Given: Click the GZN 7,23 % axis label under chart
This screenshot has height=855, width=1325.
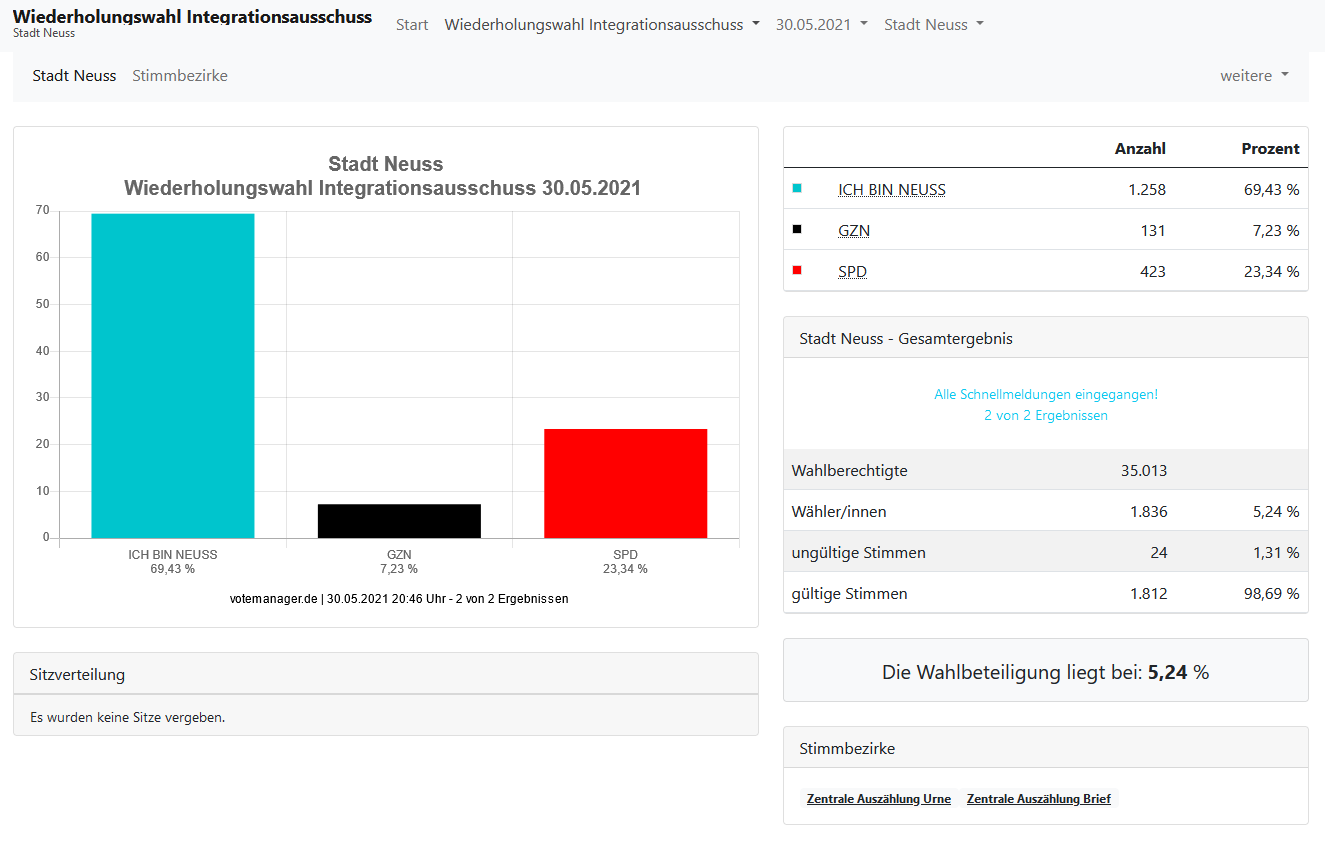Looking at the screenshot, I should coord(399,561).
